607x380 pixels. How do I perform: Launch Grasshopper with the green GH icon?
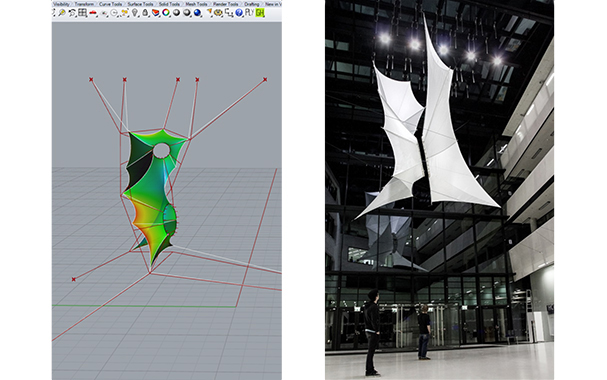(260, 13)
